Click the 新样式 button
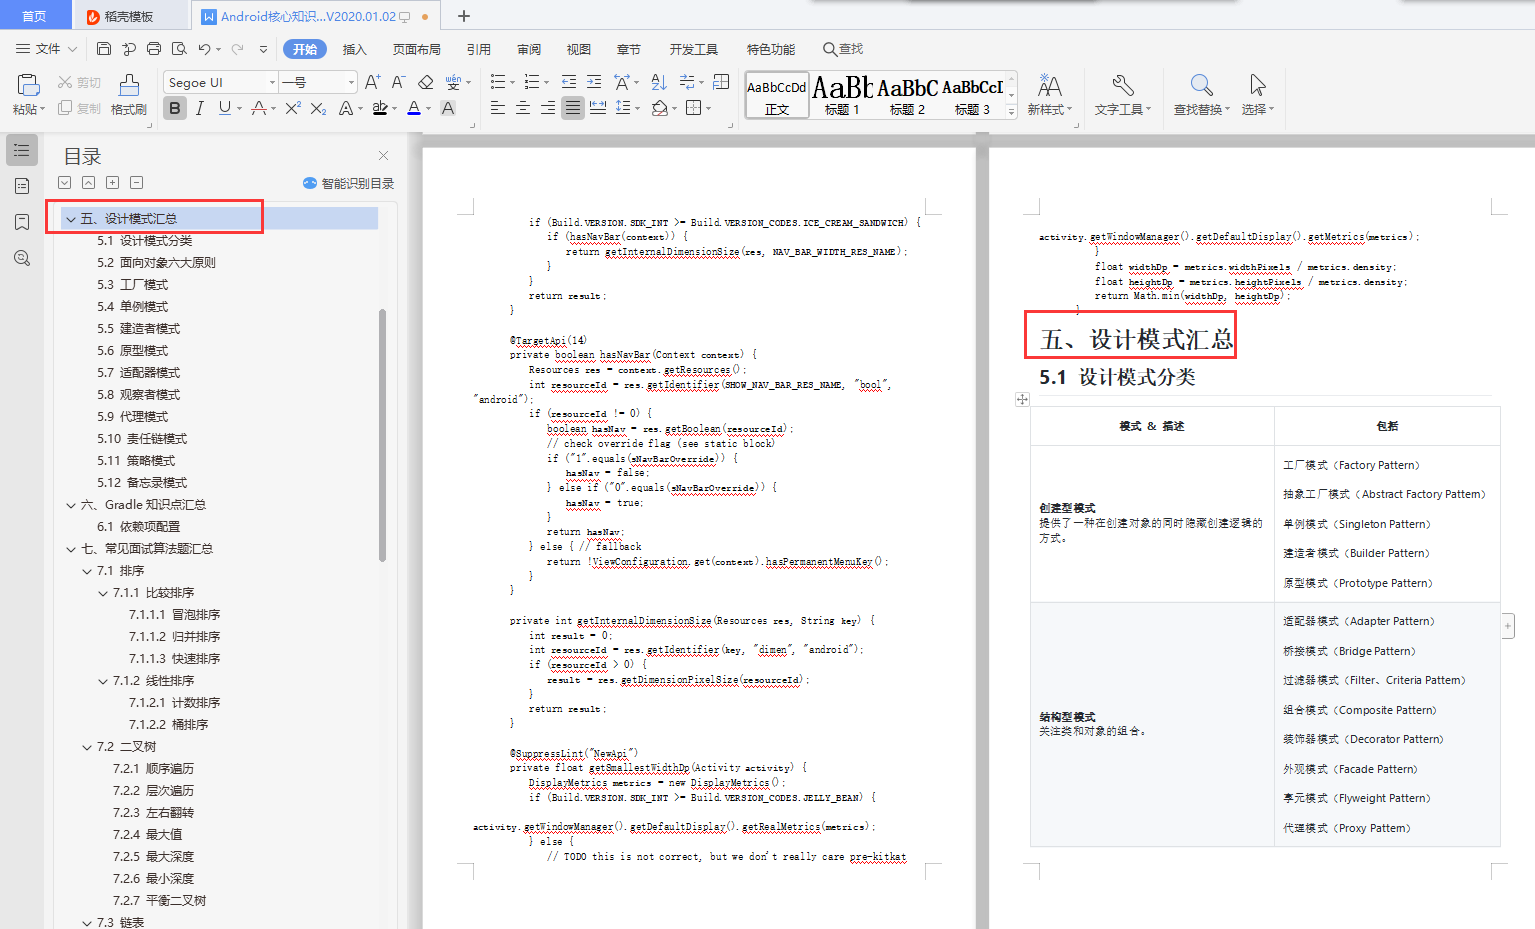 click(1049, 94)
